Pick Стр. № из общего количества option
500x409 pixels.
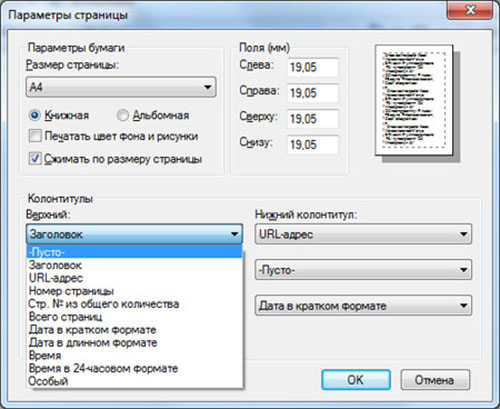click(x=134, y=304)
